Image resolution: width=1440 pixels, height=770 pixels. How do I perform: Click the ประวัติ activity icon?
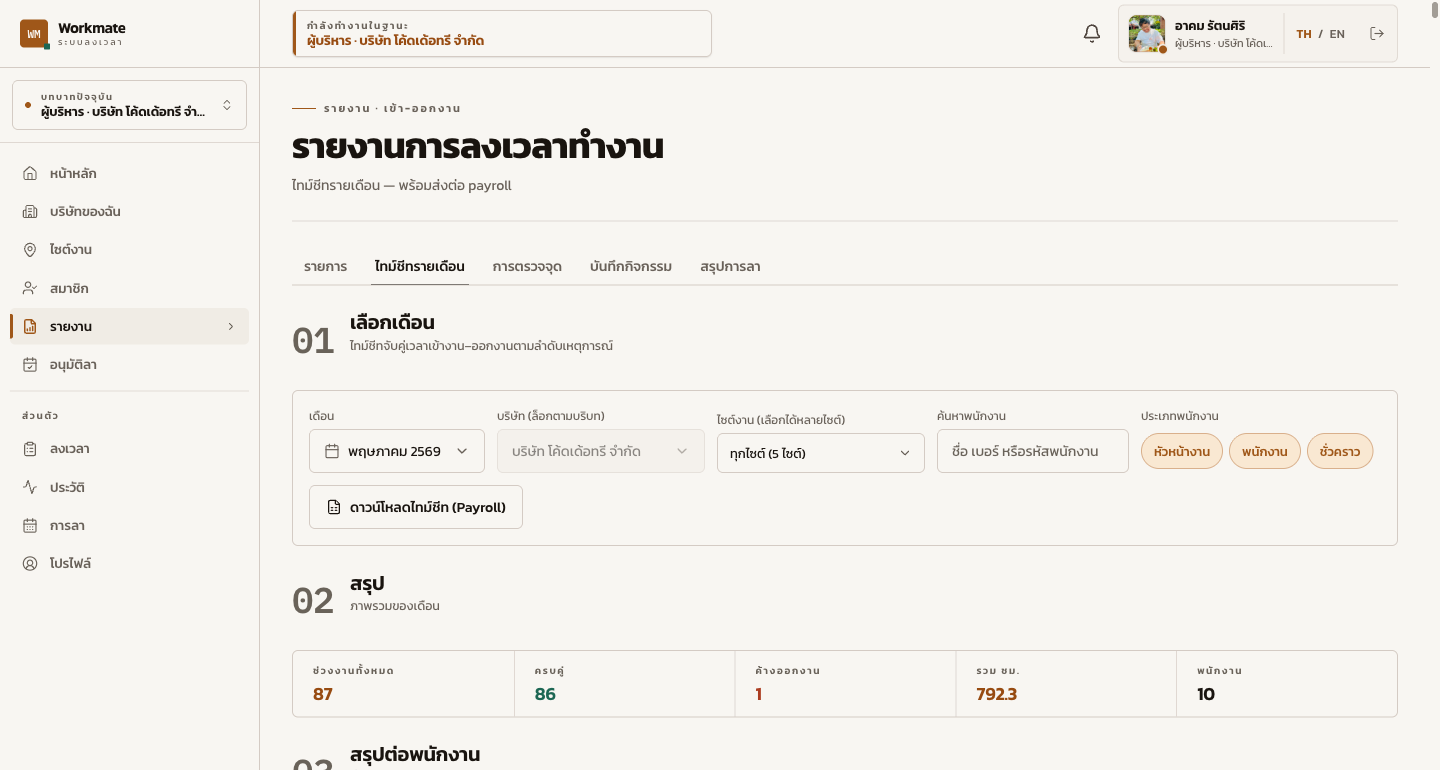coord(30,487)
